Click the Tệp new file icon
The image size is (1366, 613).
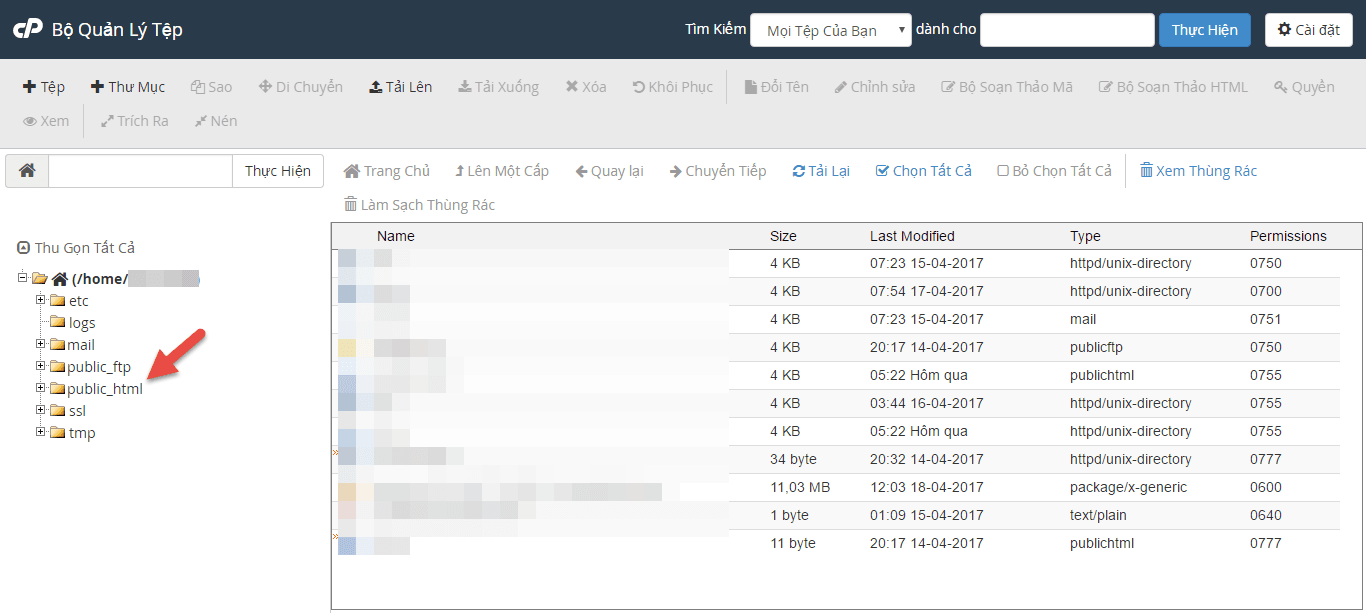pos(30,87)
